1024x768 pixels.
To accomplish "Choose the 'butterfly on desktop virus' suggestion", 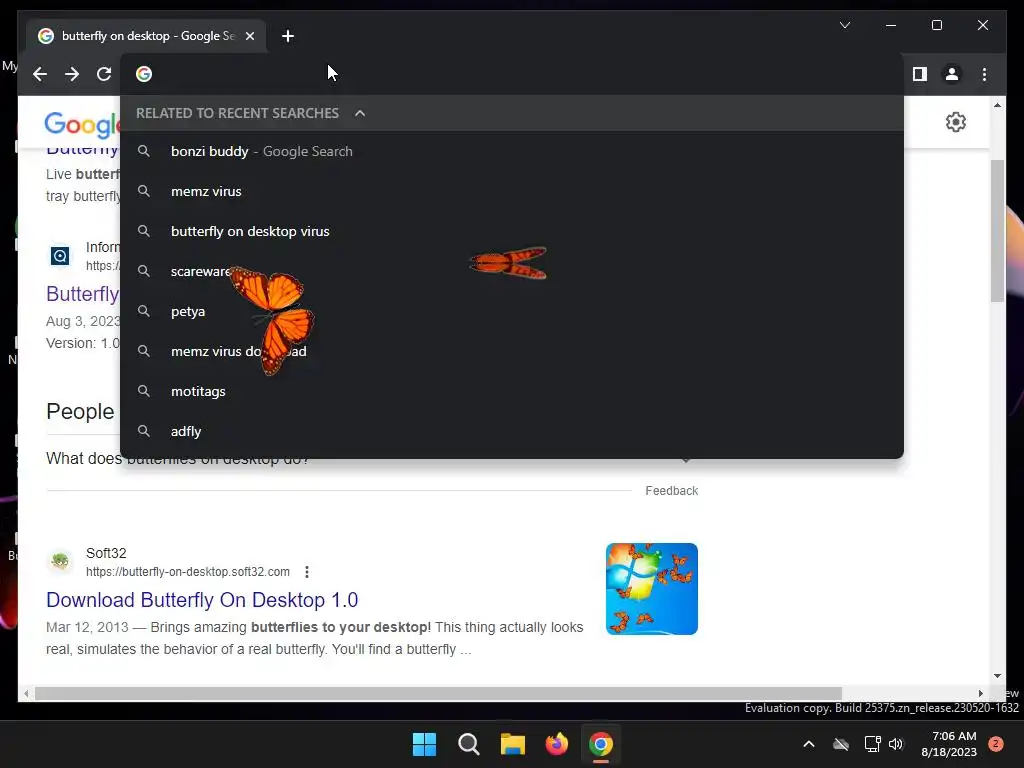I will tap(512, 231).
